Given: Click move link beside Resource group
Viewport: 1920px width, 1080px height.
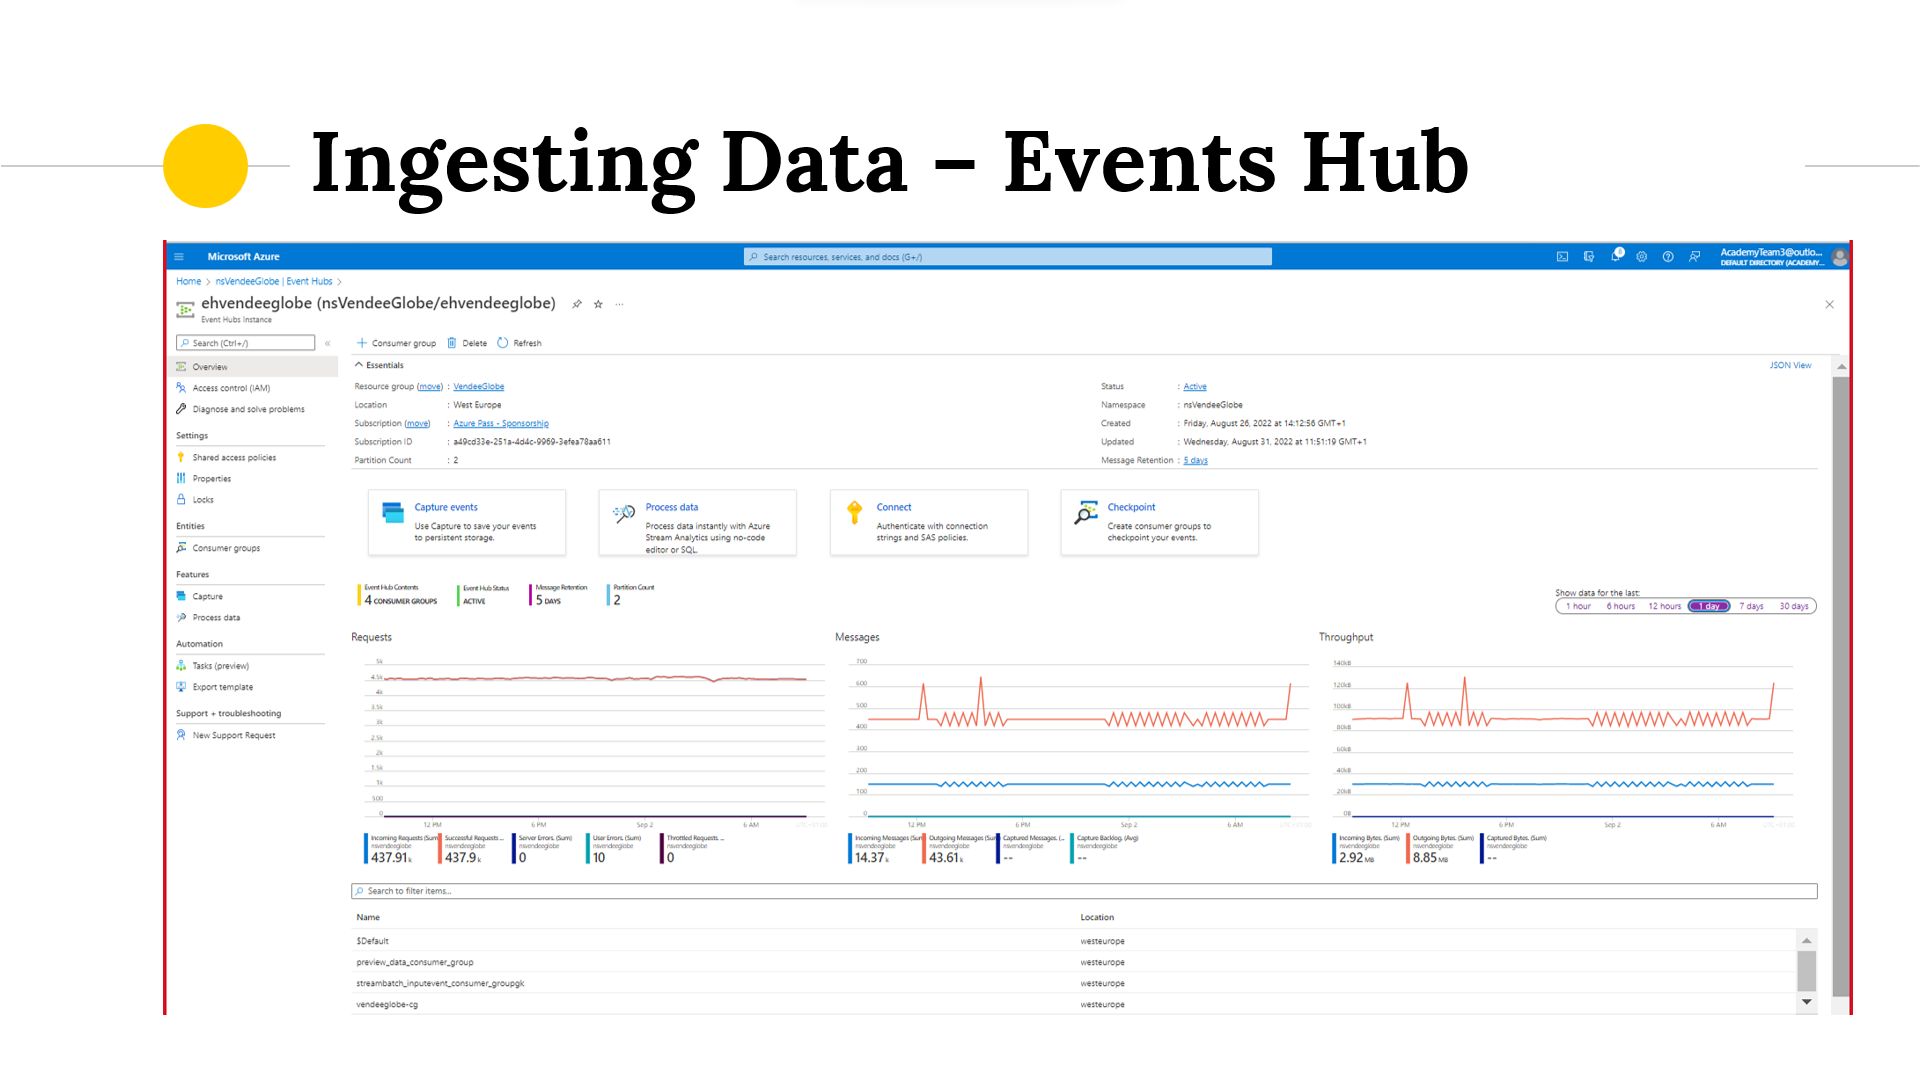Looking at the screenshot, I should tap(430, 387).
